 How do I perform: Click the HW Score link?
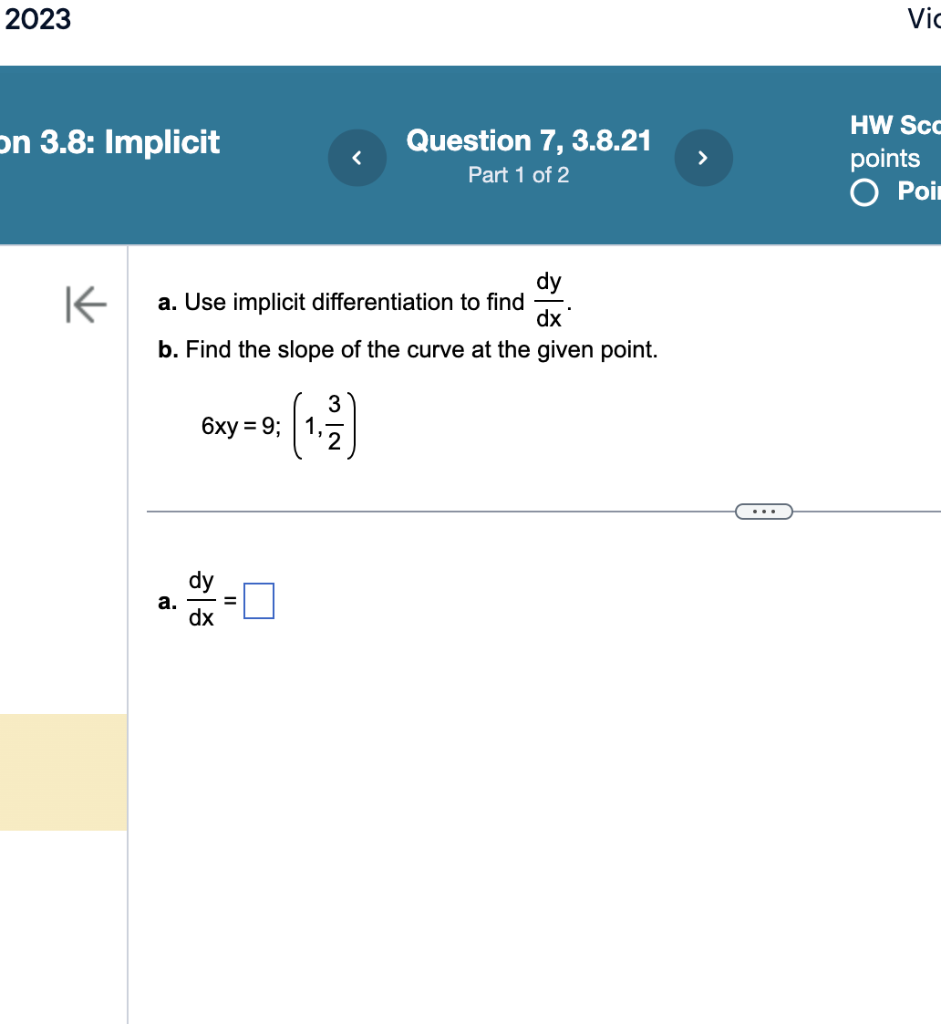point(894,125)
